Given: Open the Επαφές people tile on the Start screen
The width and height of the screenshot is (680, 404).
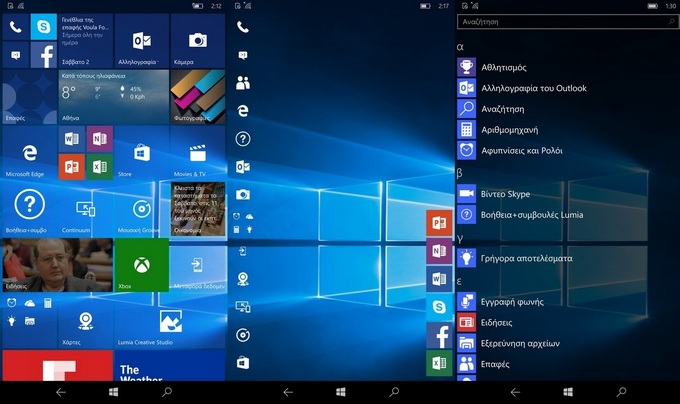Looking at the screenshot, I should (x=30, y=97).
